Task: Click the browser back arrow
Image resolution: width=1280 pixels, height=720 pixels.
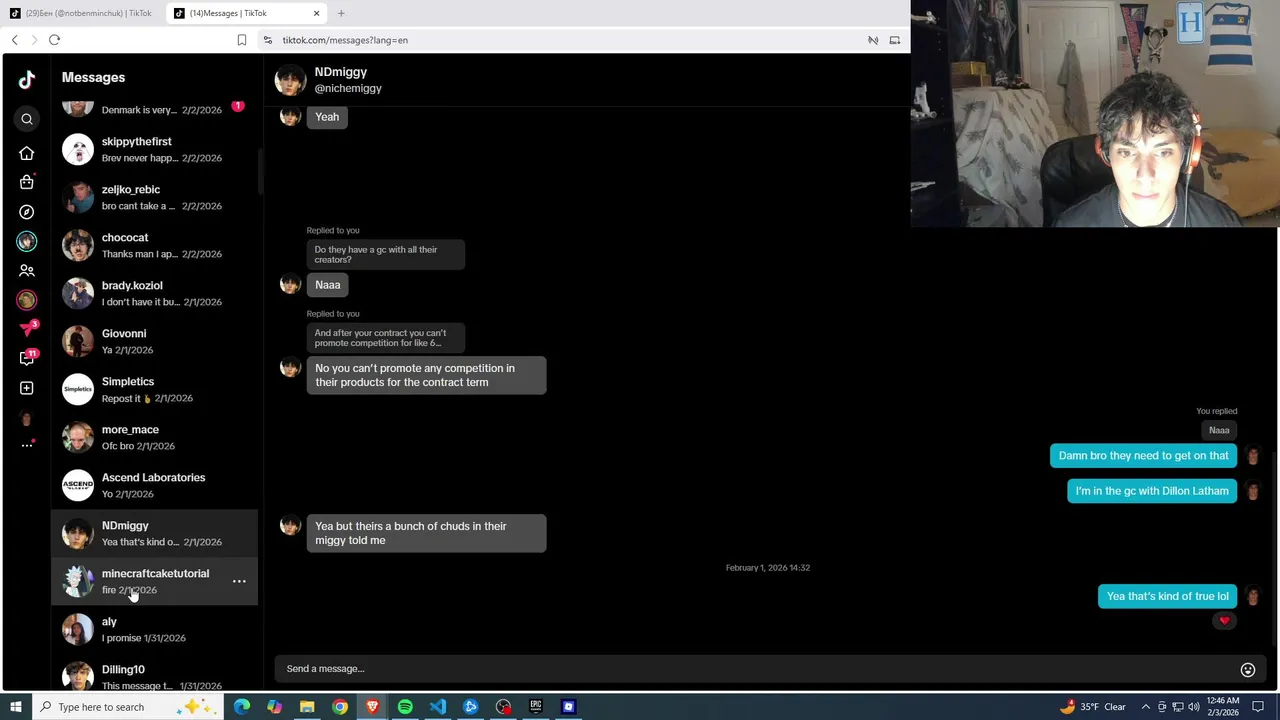Action: [x=14, y=40]
